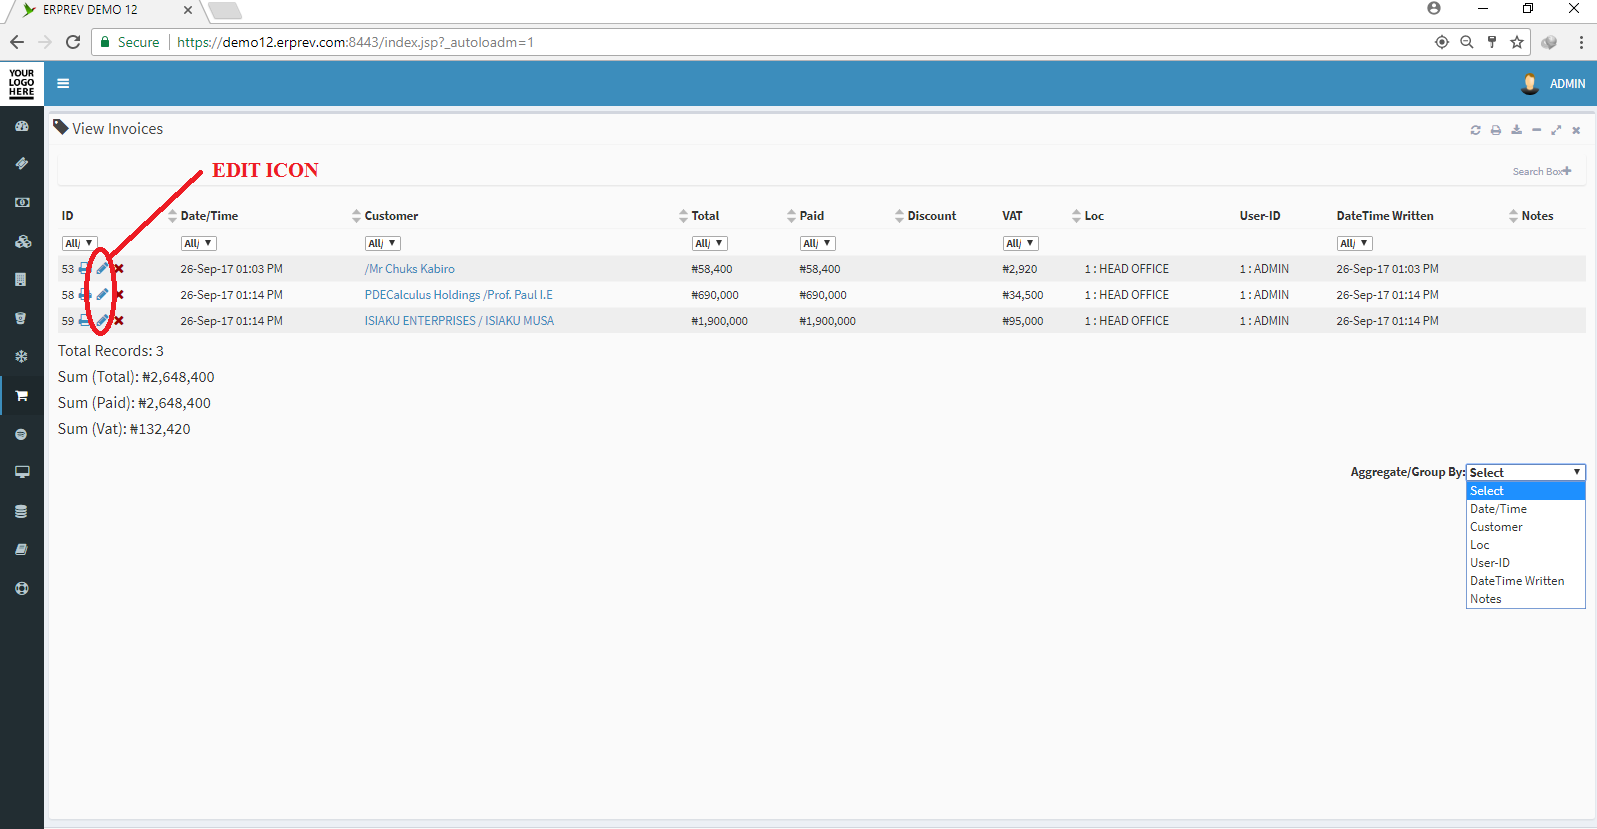The height and width of the screenshot is (829, 1597).
Task: Choose Loc in group-by list
Action: (1525, 545)
